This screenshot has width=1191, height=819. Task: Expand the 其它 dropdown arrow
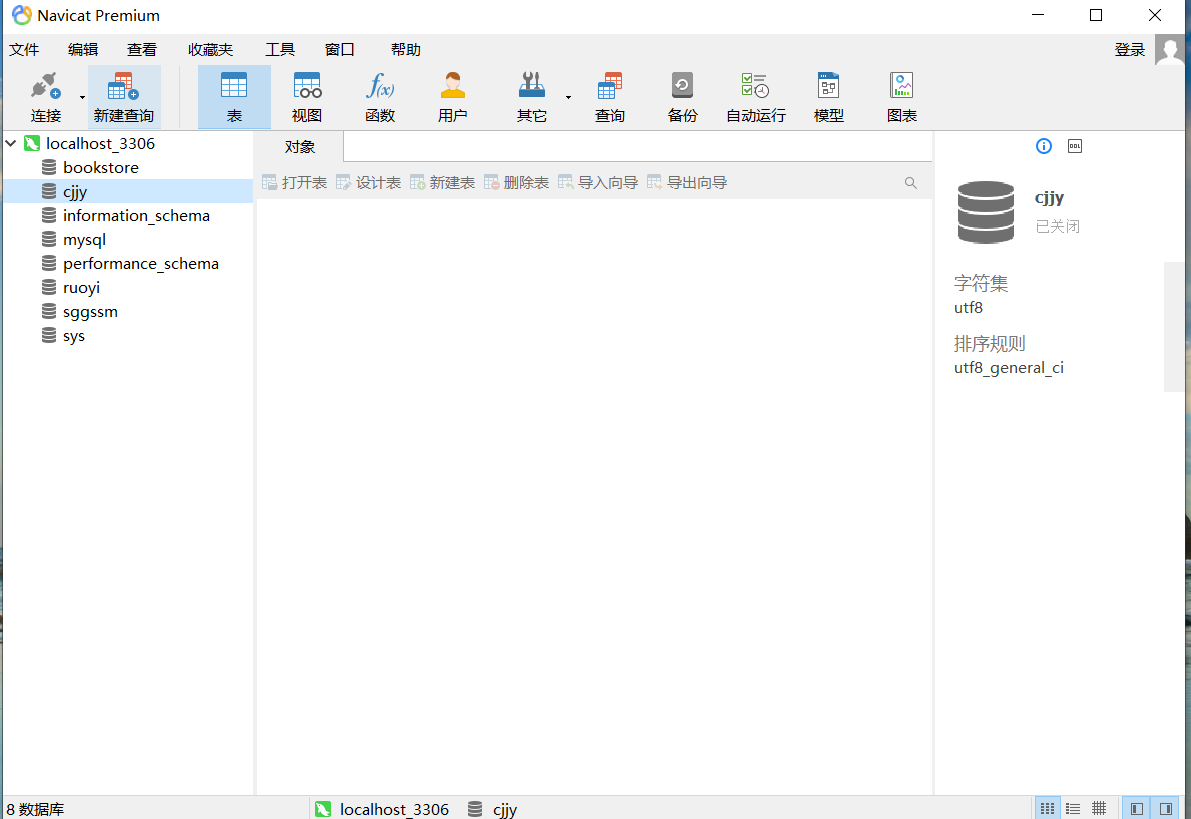click(568, 97)
